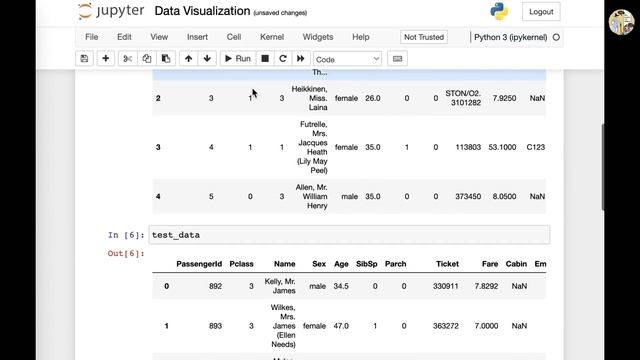Click the page vertical scrollbar thumb

click(602, 167)
